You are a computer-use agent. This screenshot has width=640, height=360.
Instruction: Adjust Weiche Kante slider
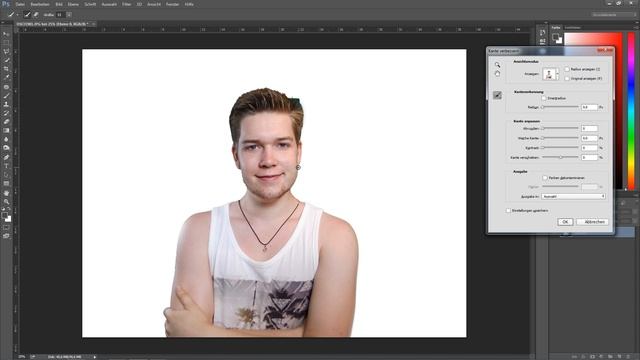[x=560, y=138]
